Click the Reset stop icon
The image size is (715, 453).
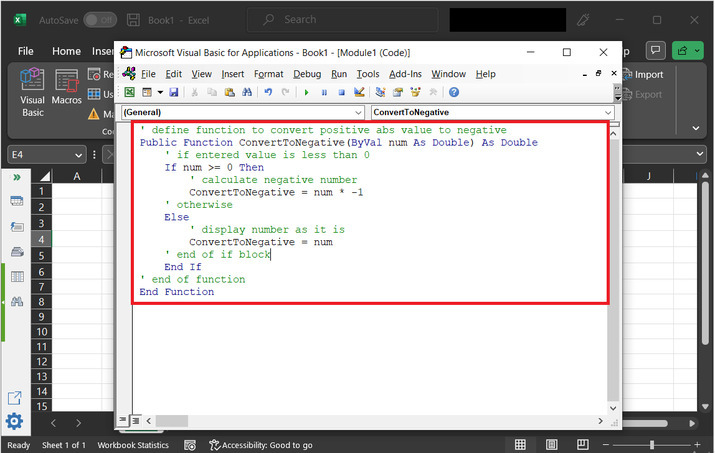pyautogui.click(x=342, y=92)
